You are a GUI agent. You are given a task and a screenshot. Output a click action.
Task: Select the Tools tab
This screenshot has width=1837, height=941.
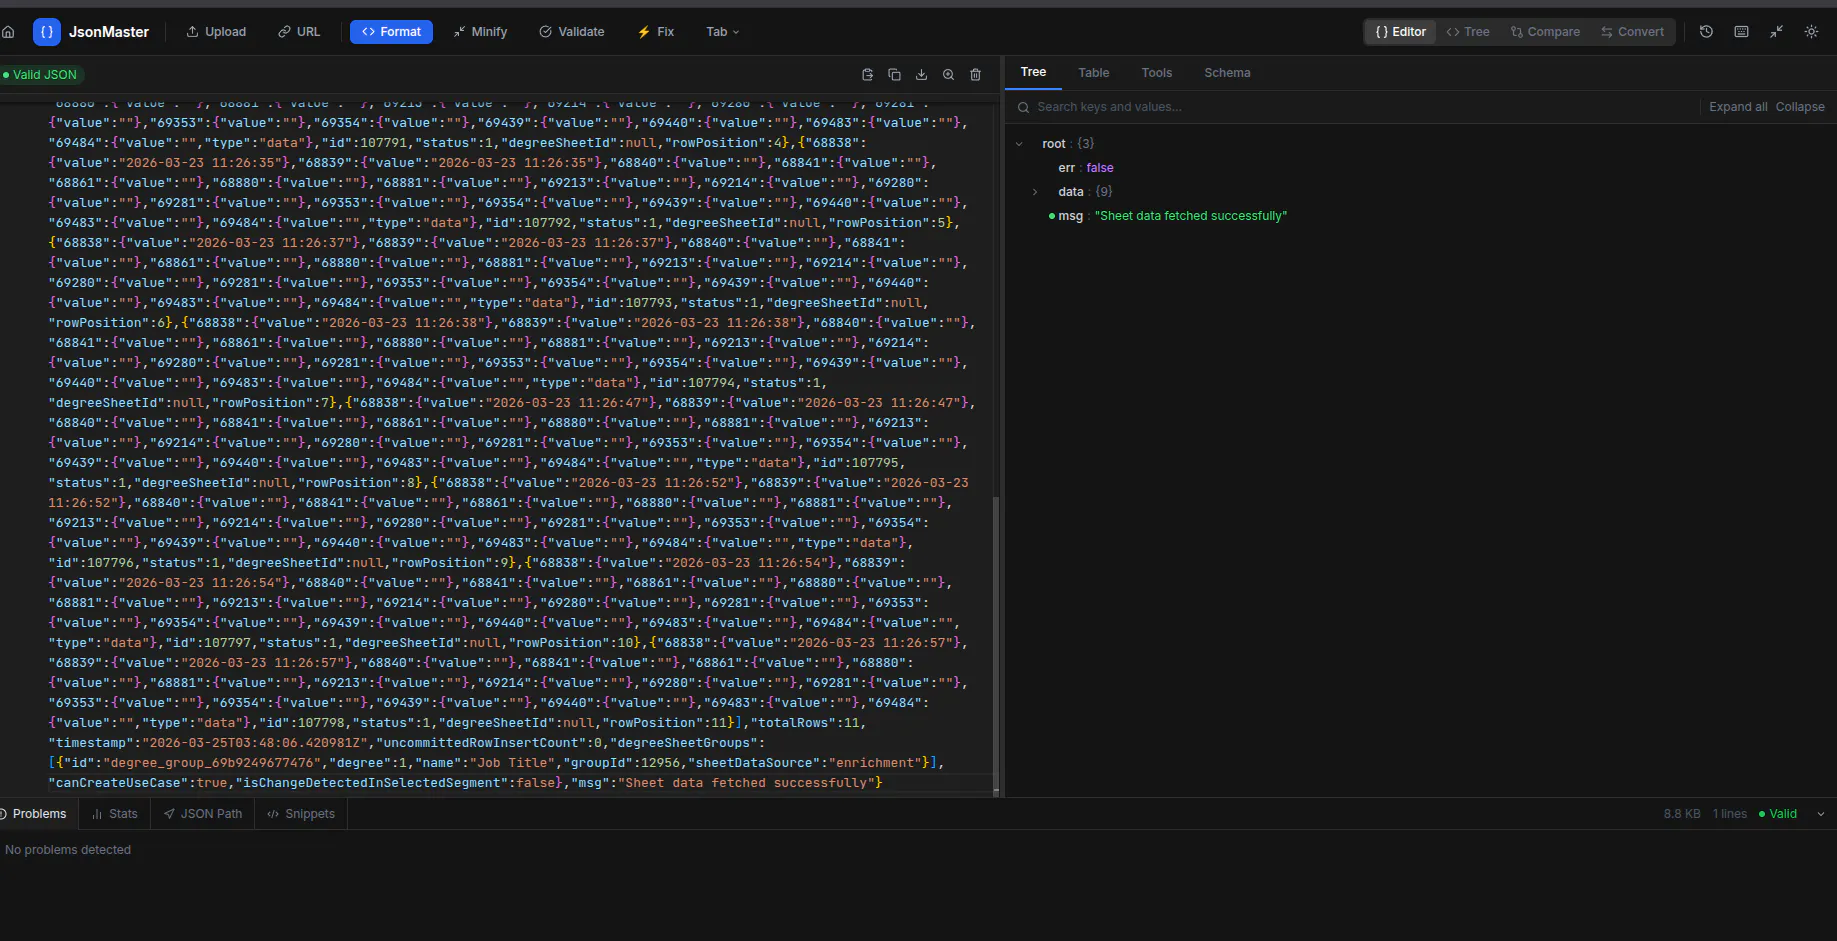[x=1156, y=73]
